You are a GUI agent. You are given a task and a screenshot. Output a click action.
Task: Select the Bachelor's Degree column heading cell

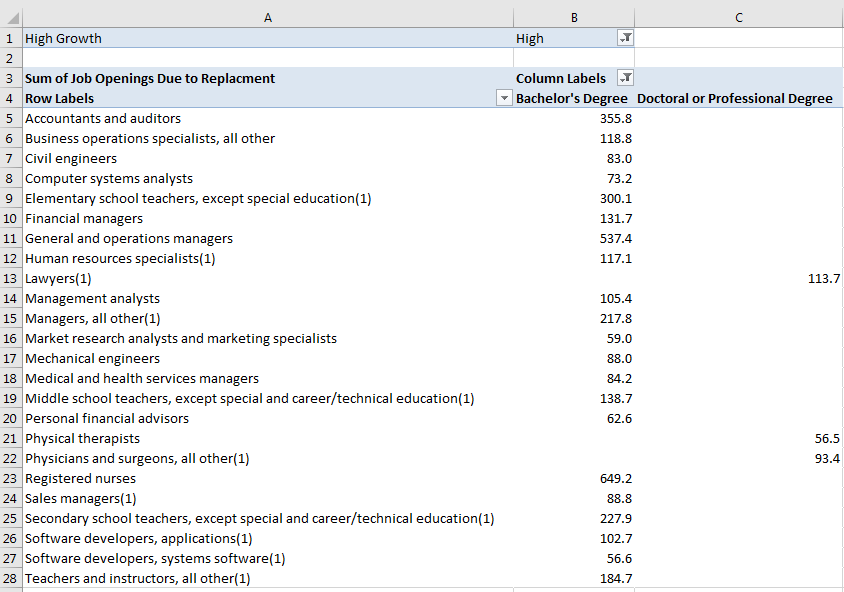[x=572, y=98]
